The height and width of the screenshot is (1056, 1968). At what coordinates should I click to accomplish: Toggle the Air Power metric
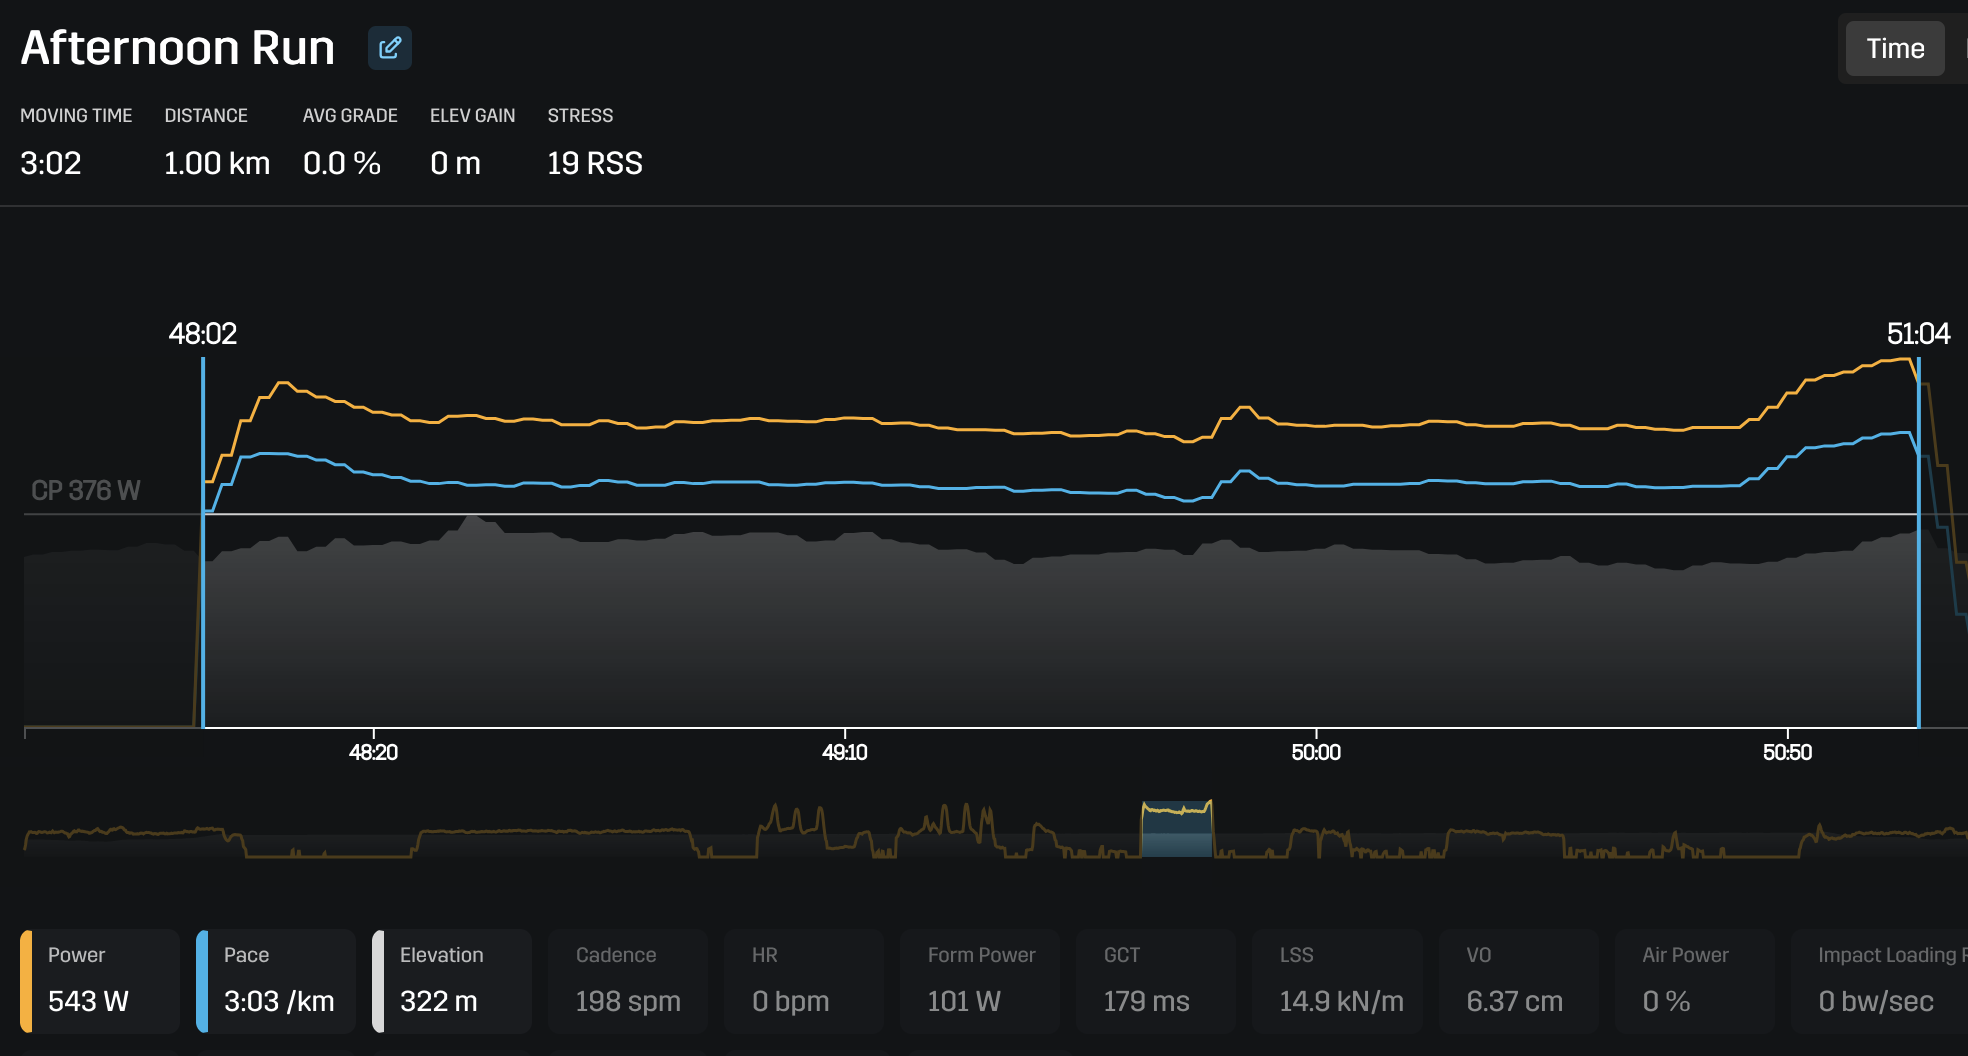pyautogui.click(x=1694, y=980)
